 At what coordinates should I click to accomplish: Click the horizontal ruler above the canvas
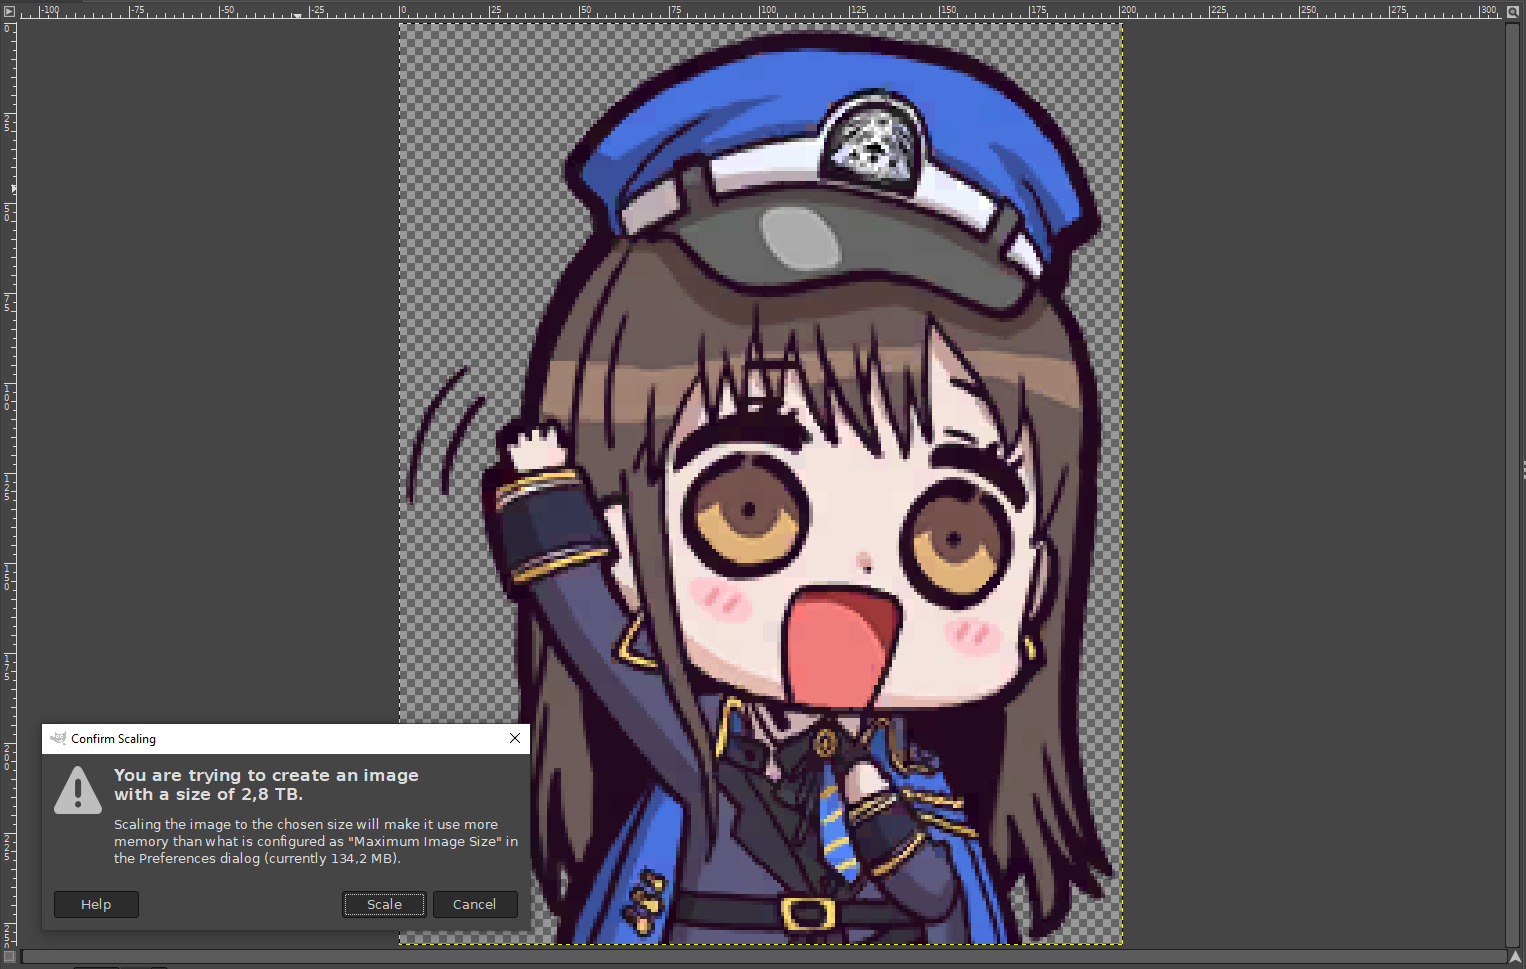pos(762,11)
